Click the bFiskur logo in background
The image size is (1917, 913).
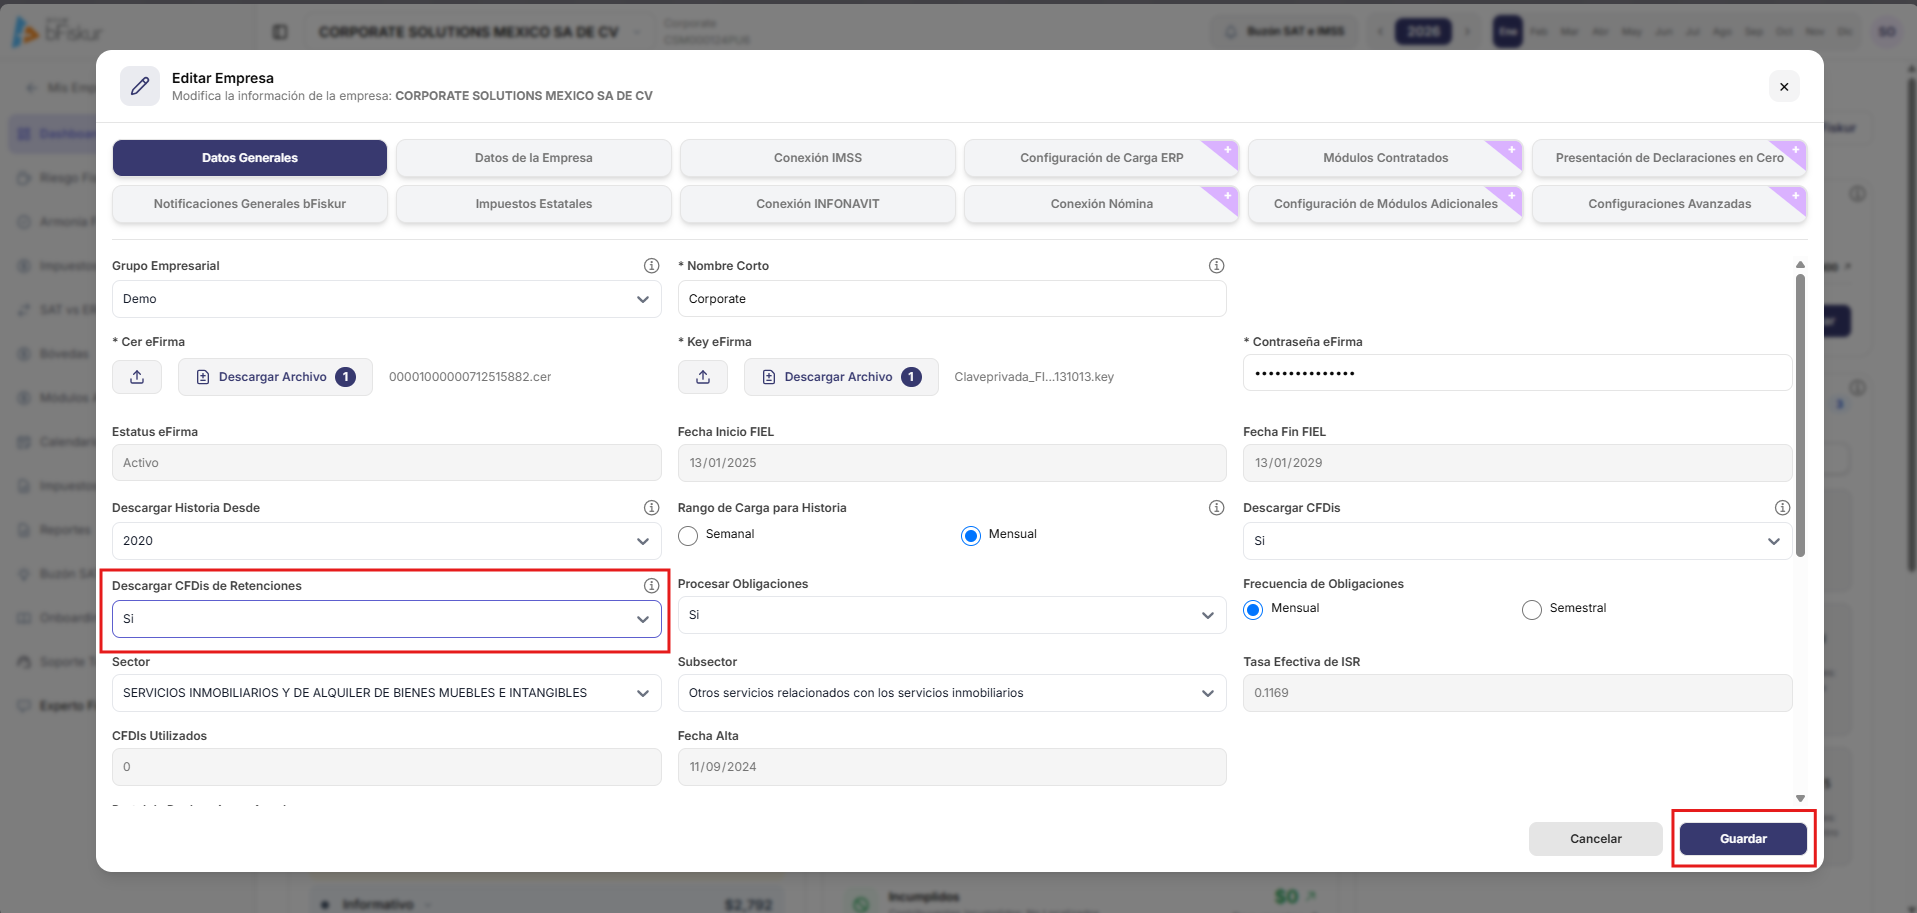(x=57, y=32)
